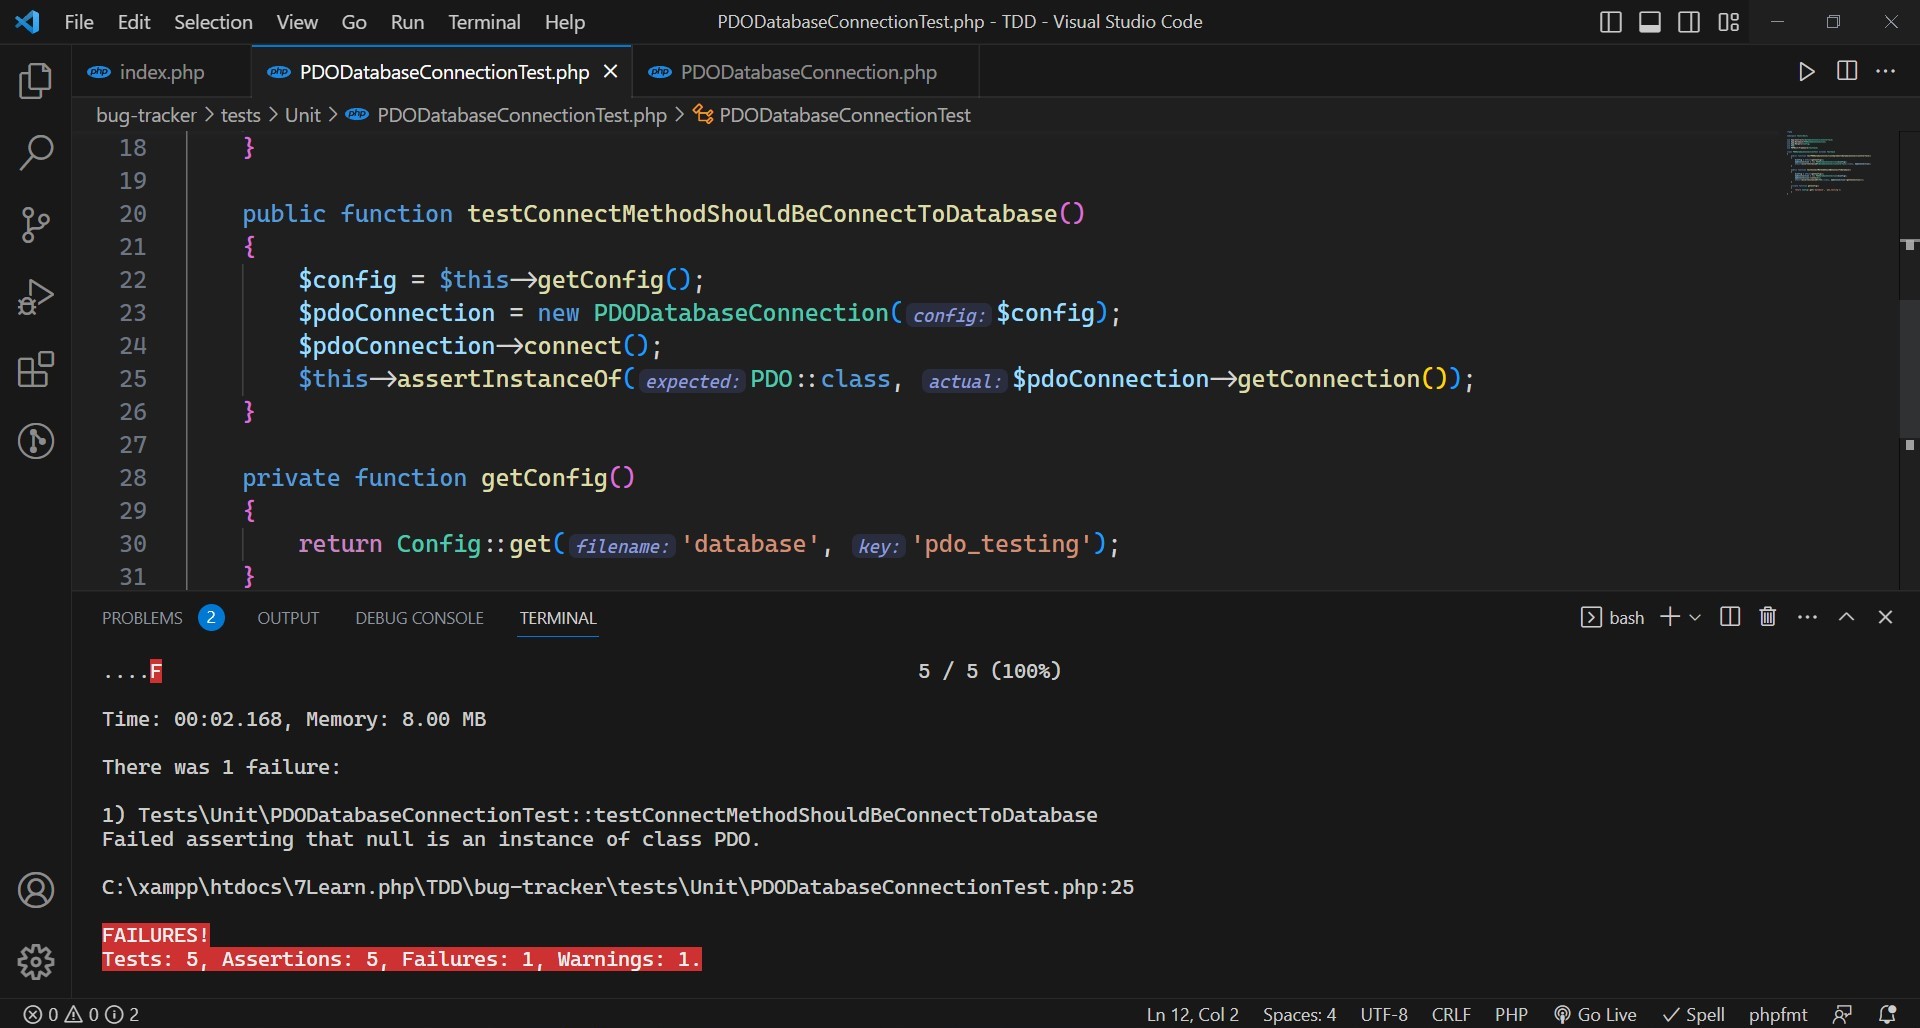1920x1028 pixels.
Task: Add a new terminal with plus icon
Action: (x=1670, y=617)
